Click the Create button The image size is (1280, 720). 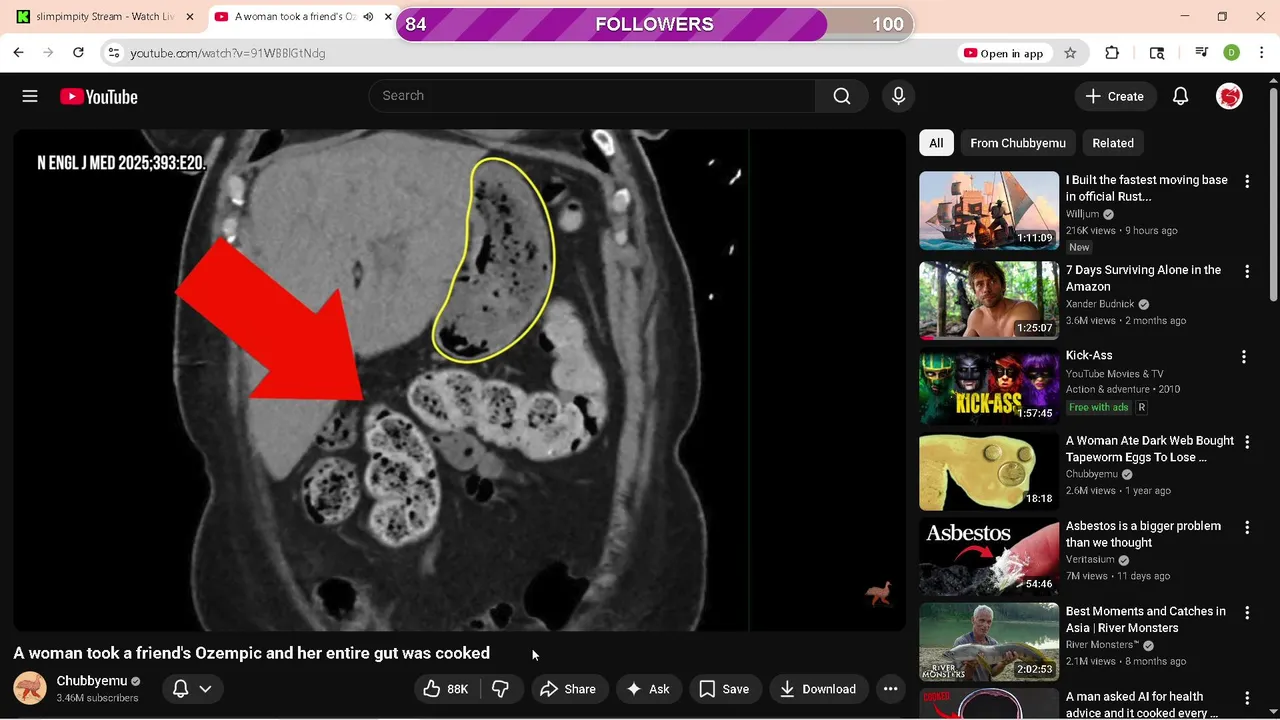click(x=1115, y=96)
